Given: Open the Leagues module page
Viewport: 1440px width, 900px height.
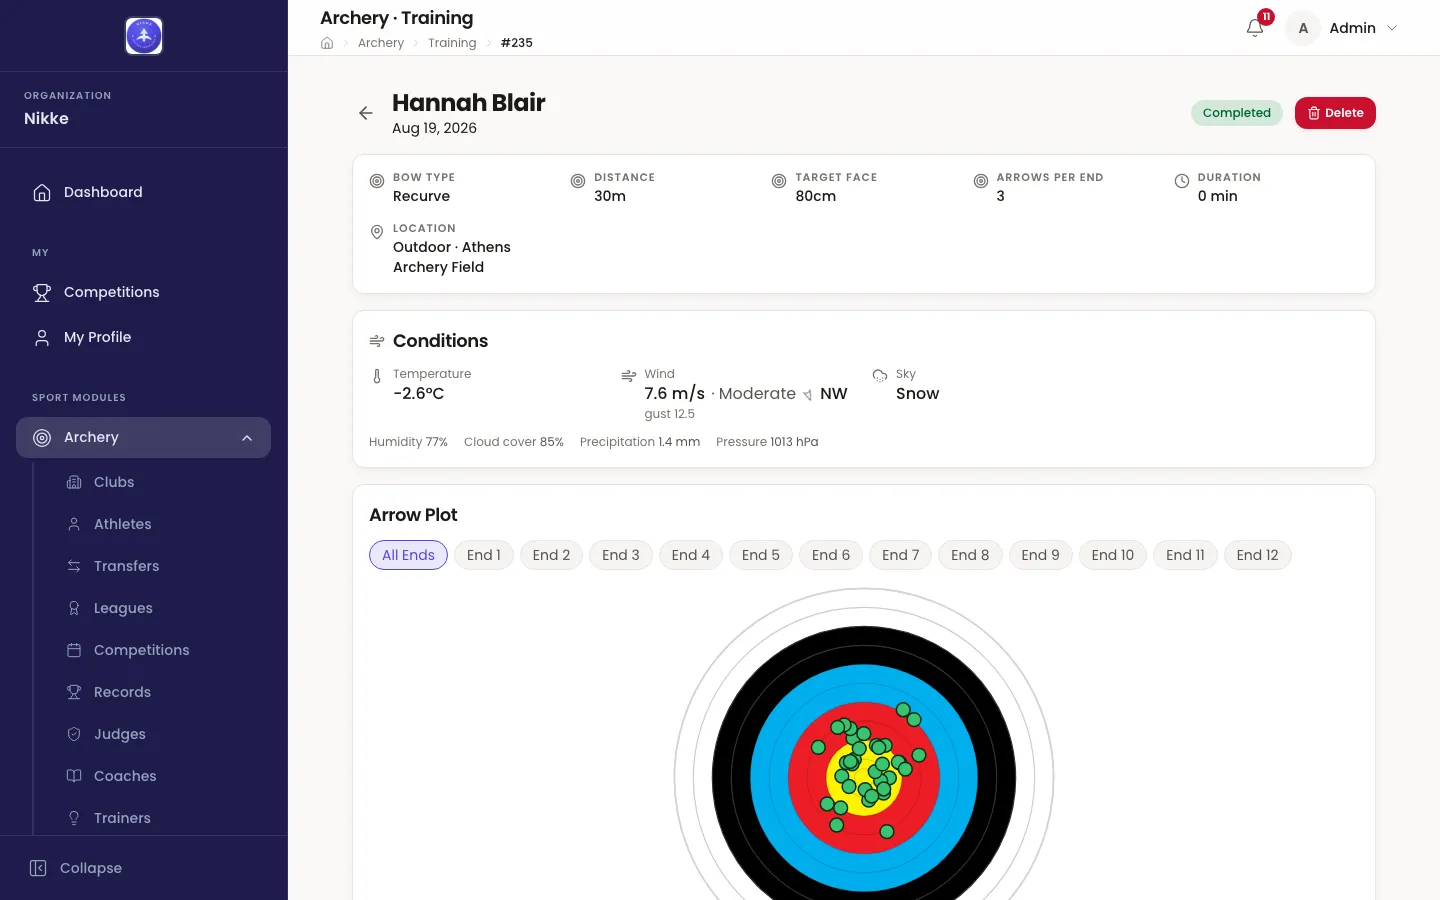Looking at the screenshot, I should point(160,608).
